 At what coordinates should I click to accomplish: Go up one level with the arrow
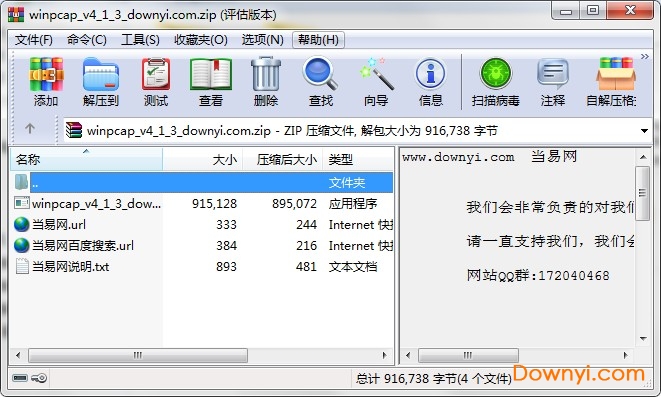click(30, 128)
